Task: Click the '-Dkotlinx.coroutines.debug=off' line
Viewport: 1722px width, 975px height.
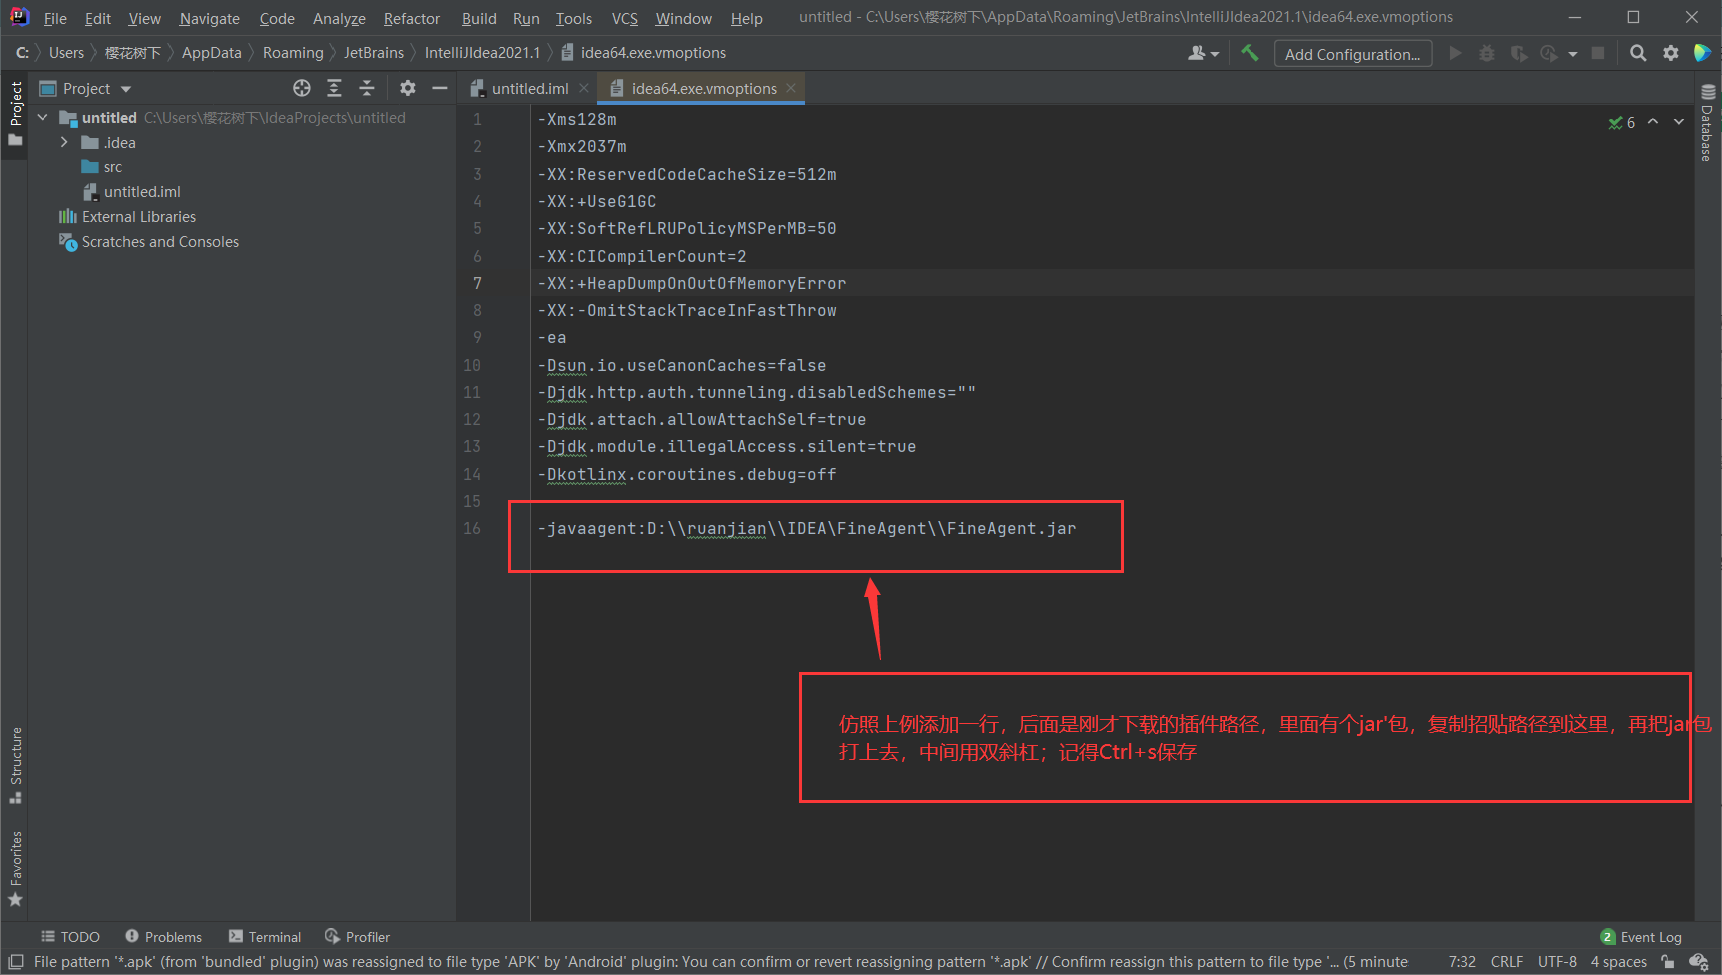Action: 687,474
